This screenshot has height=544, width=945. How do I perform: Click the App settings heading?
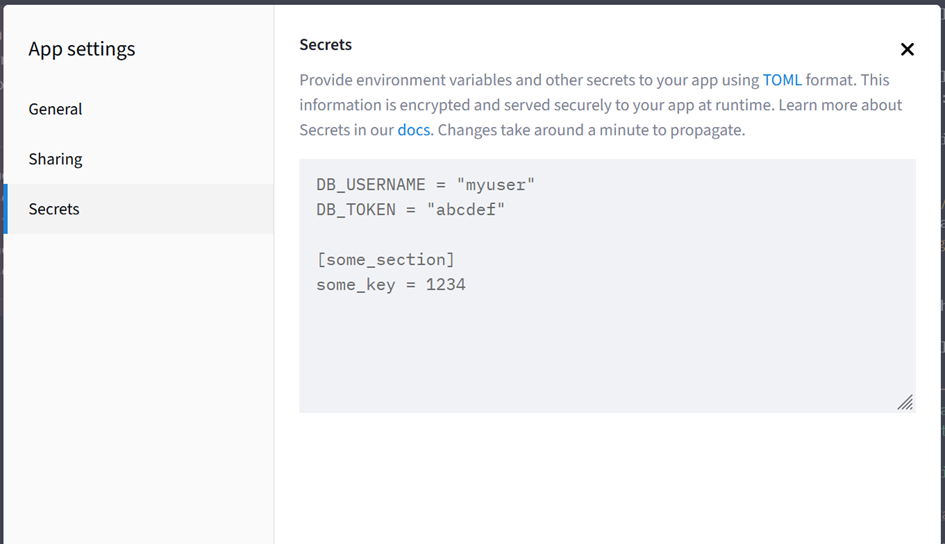click(x=82, y=49)
